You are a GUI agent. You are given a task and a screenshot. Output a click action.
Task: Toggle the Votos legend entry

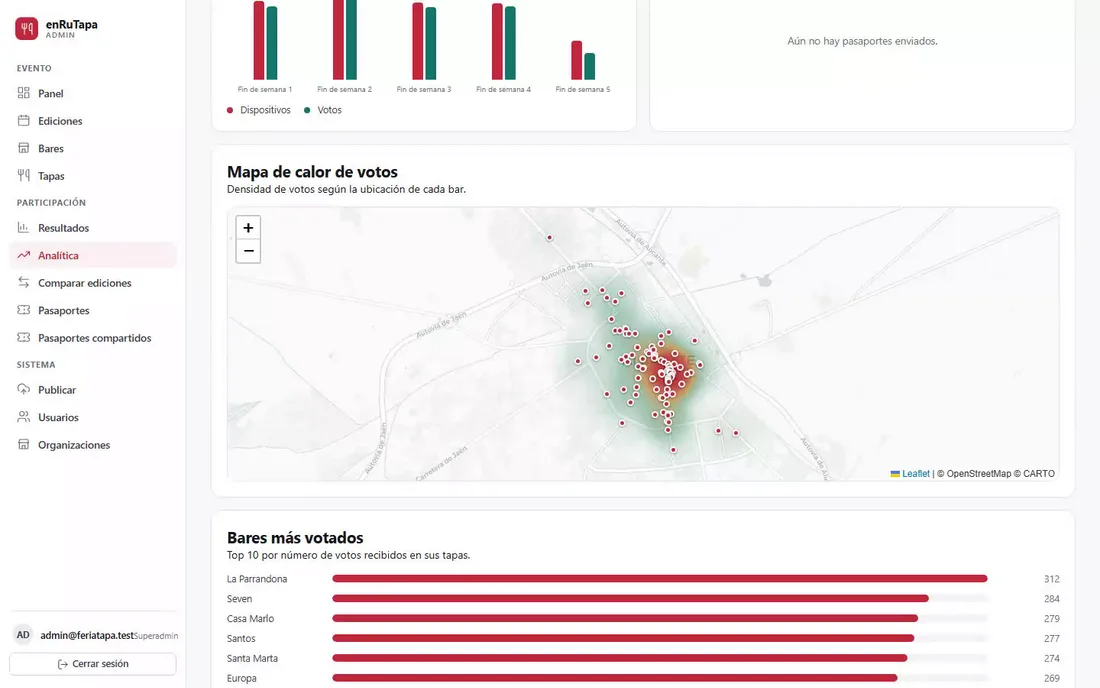point(323,110)
